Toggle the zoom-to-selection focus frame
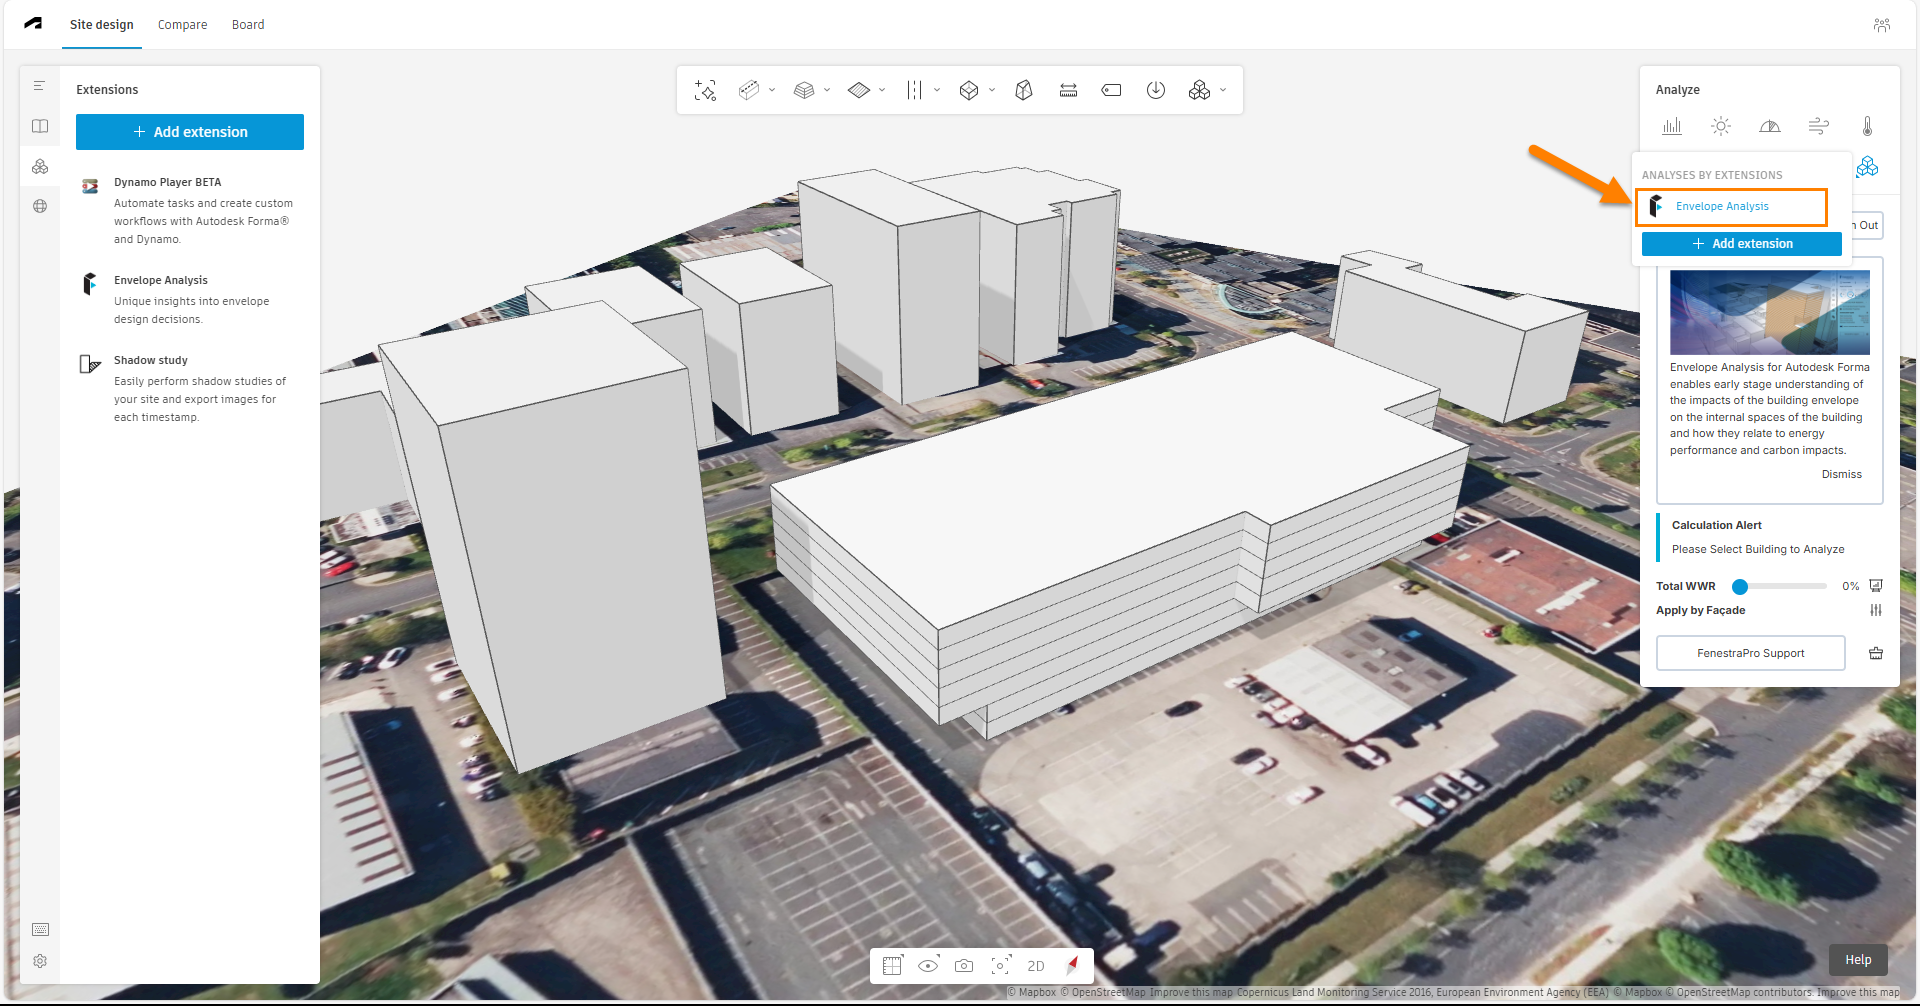 click(x=1000, y=966)
